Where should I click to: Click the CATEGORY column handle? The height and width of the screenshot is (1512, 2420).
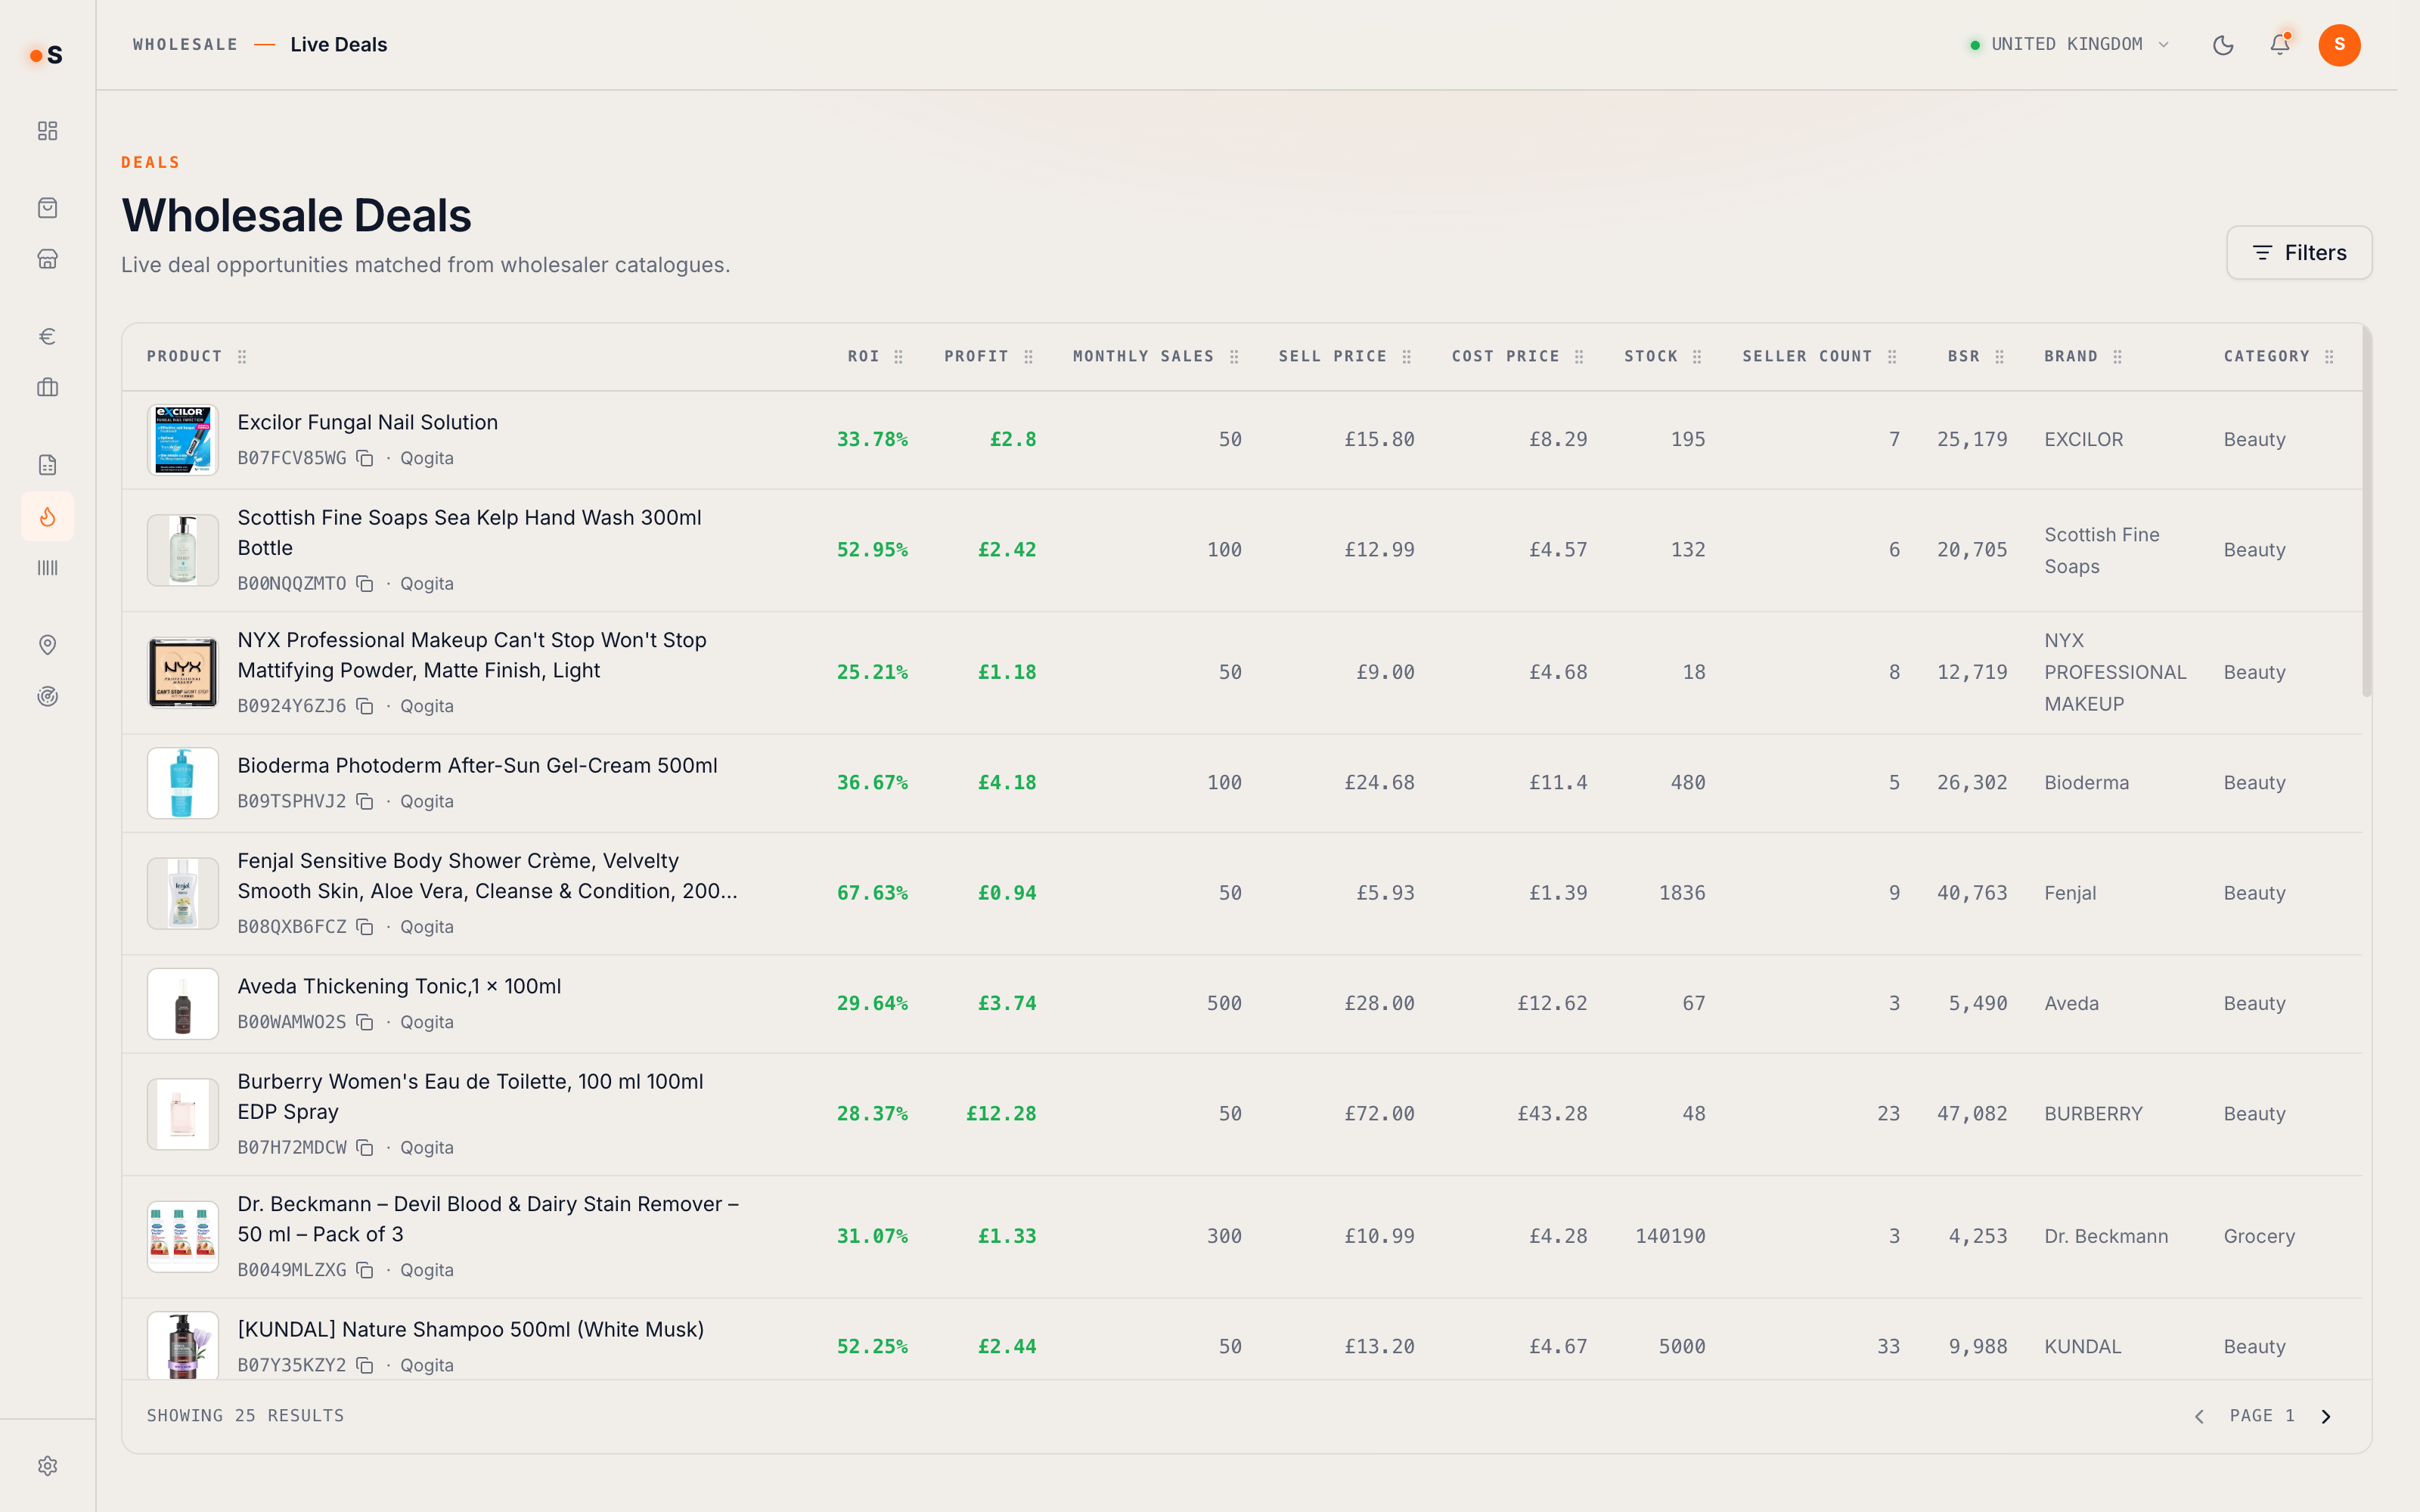(2330, 357)
